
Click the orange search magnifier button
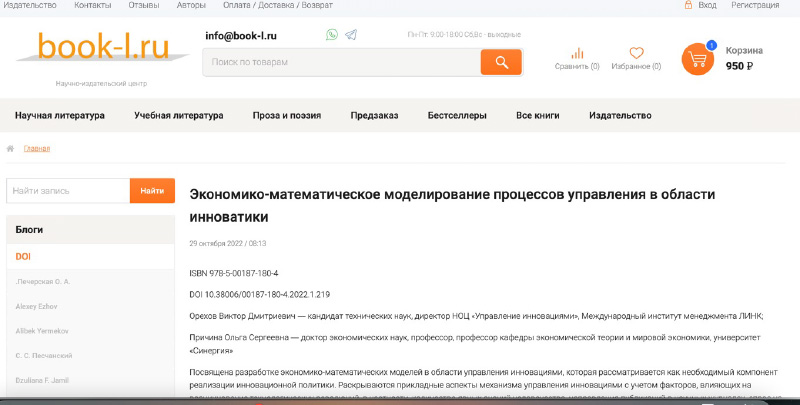[501, 62]
